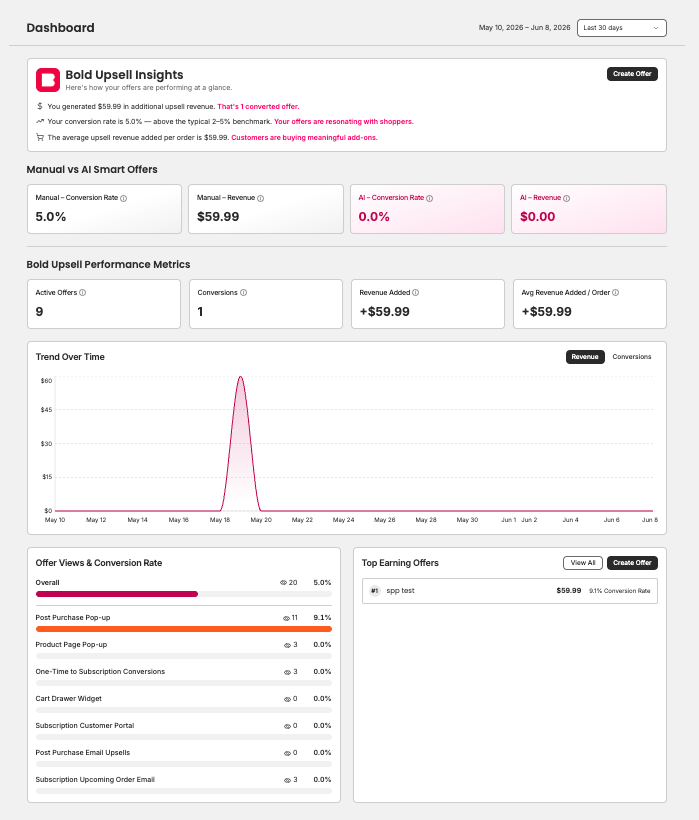Click View All in Top Earning Offers
This screenshot has width=699, height=820.
click(x=583, y=563)
